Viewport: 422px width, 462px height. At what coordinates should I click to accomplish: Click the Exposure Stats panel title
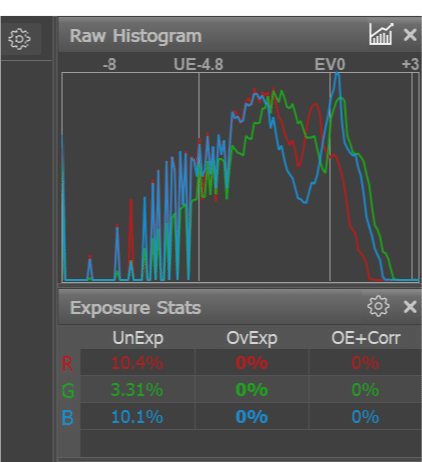click(135, 307)
